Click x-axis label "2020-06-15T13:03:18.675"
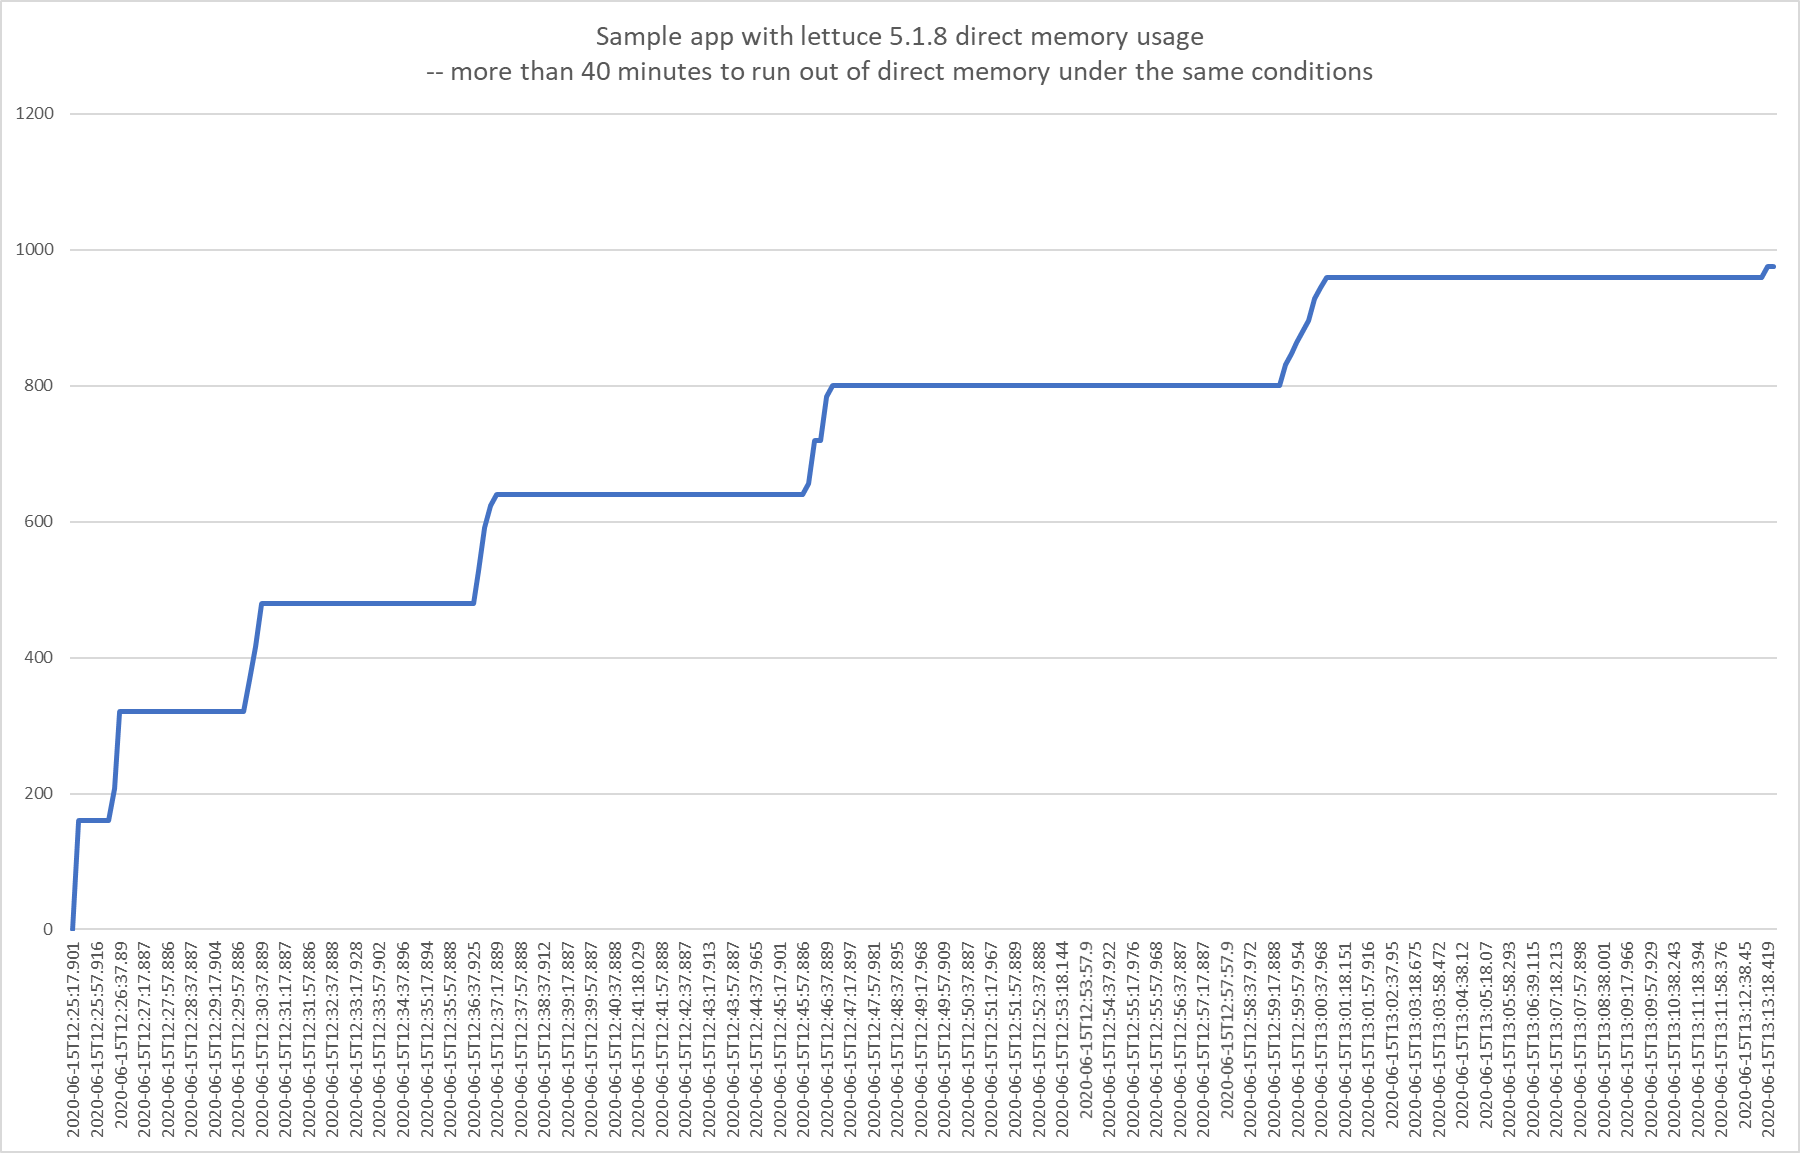 (1416, 1039)
